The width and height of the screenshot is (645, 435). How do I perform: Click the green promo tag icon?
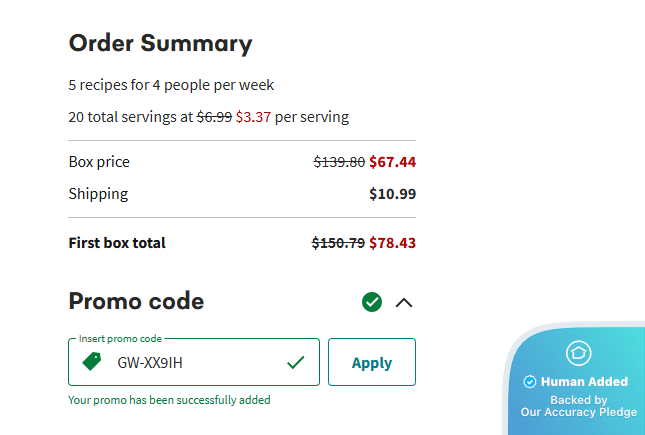[92, 362]
